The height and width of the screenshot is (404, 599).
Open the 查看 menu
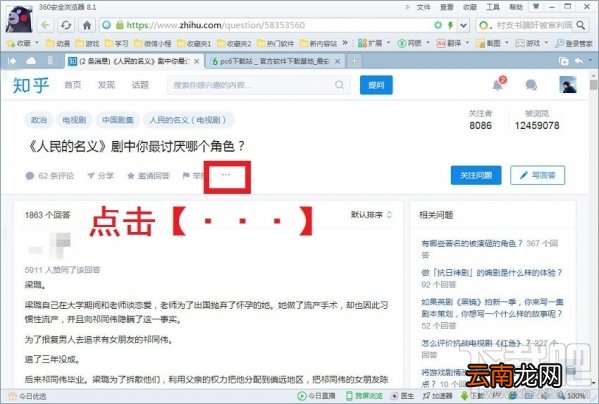(447, 7)
